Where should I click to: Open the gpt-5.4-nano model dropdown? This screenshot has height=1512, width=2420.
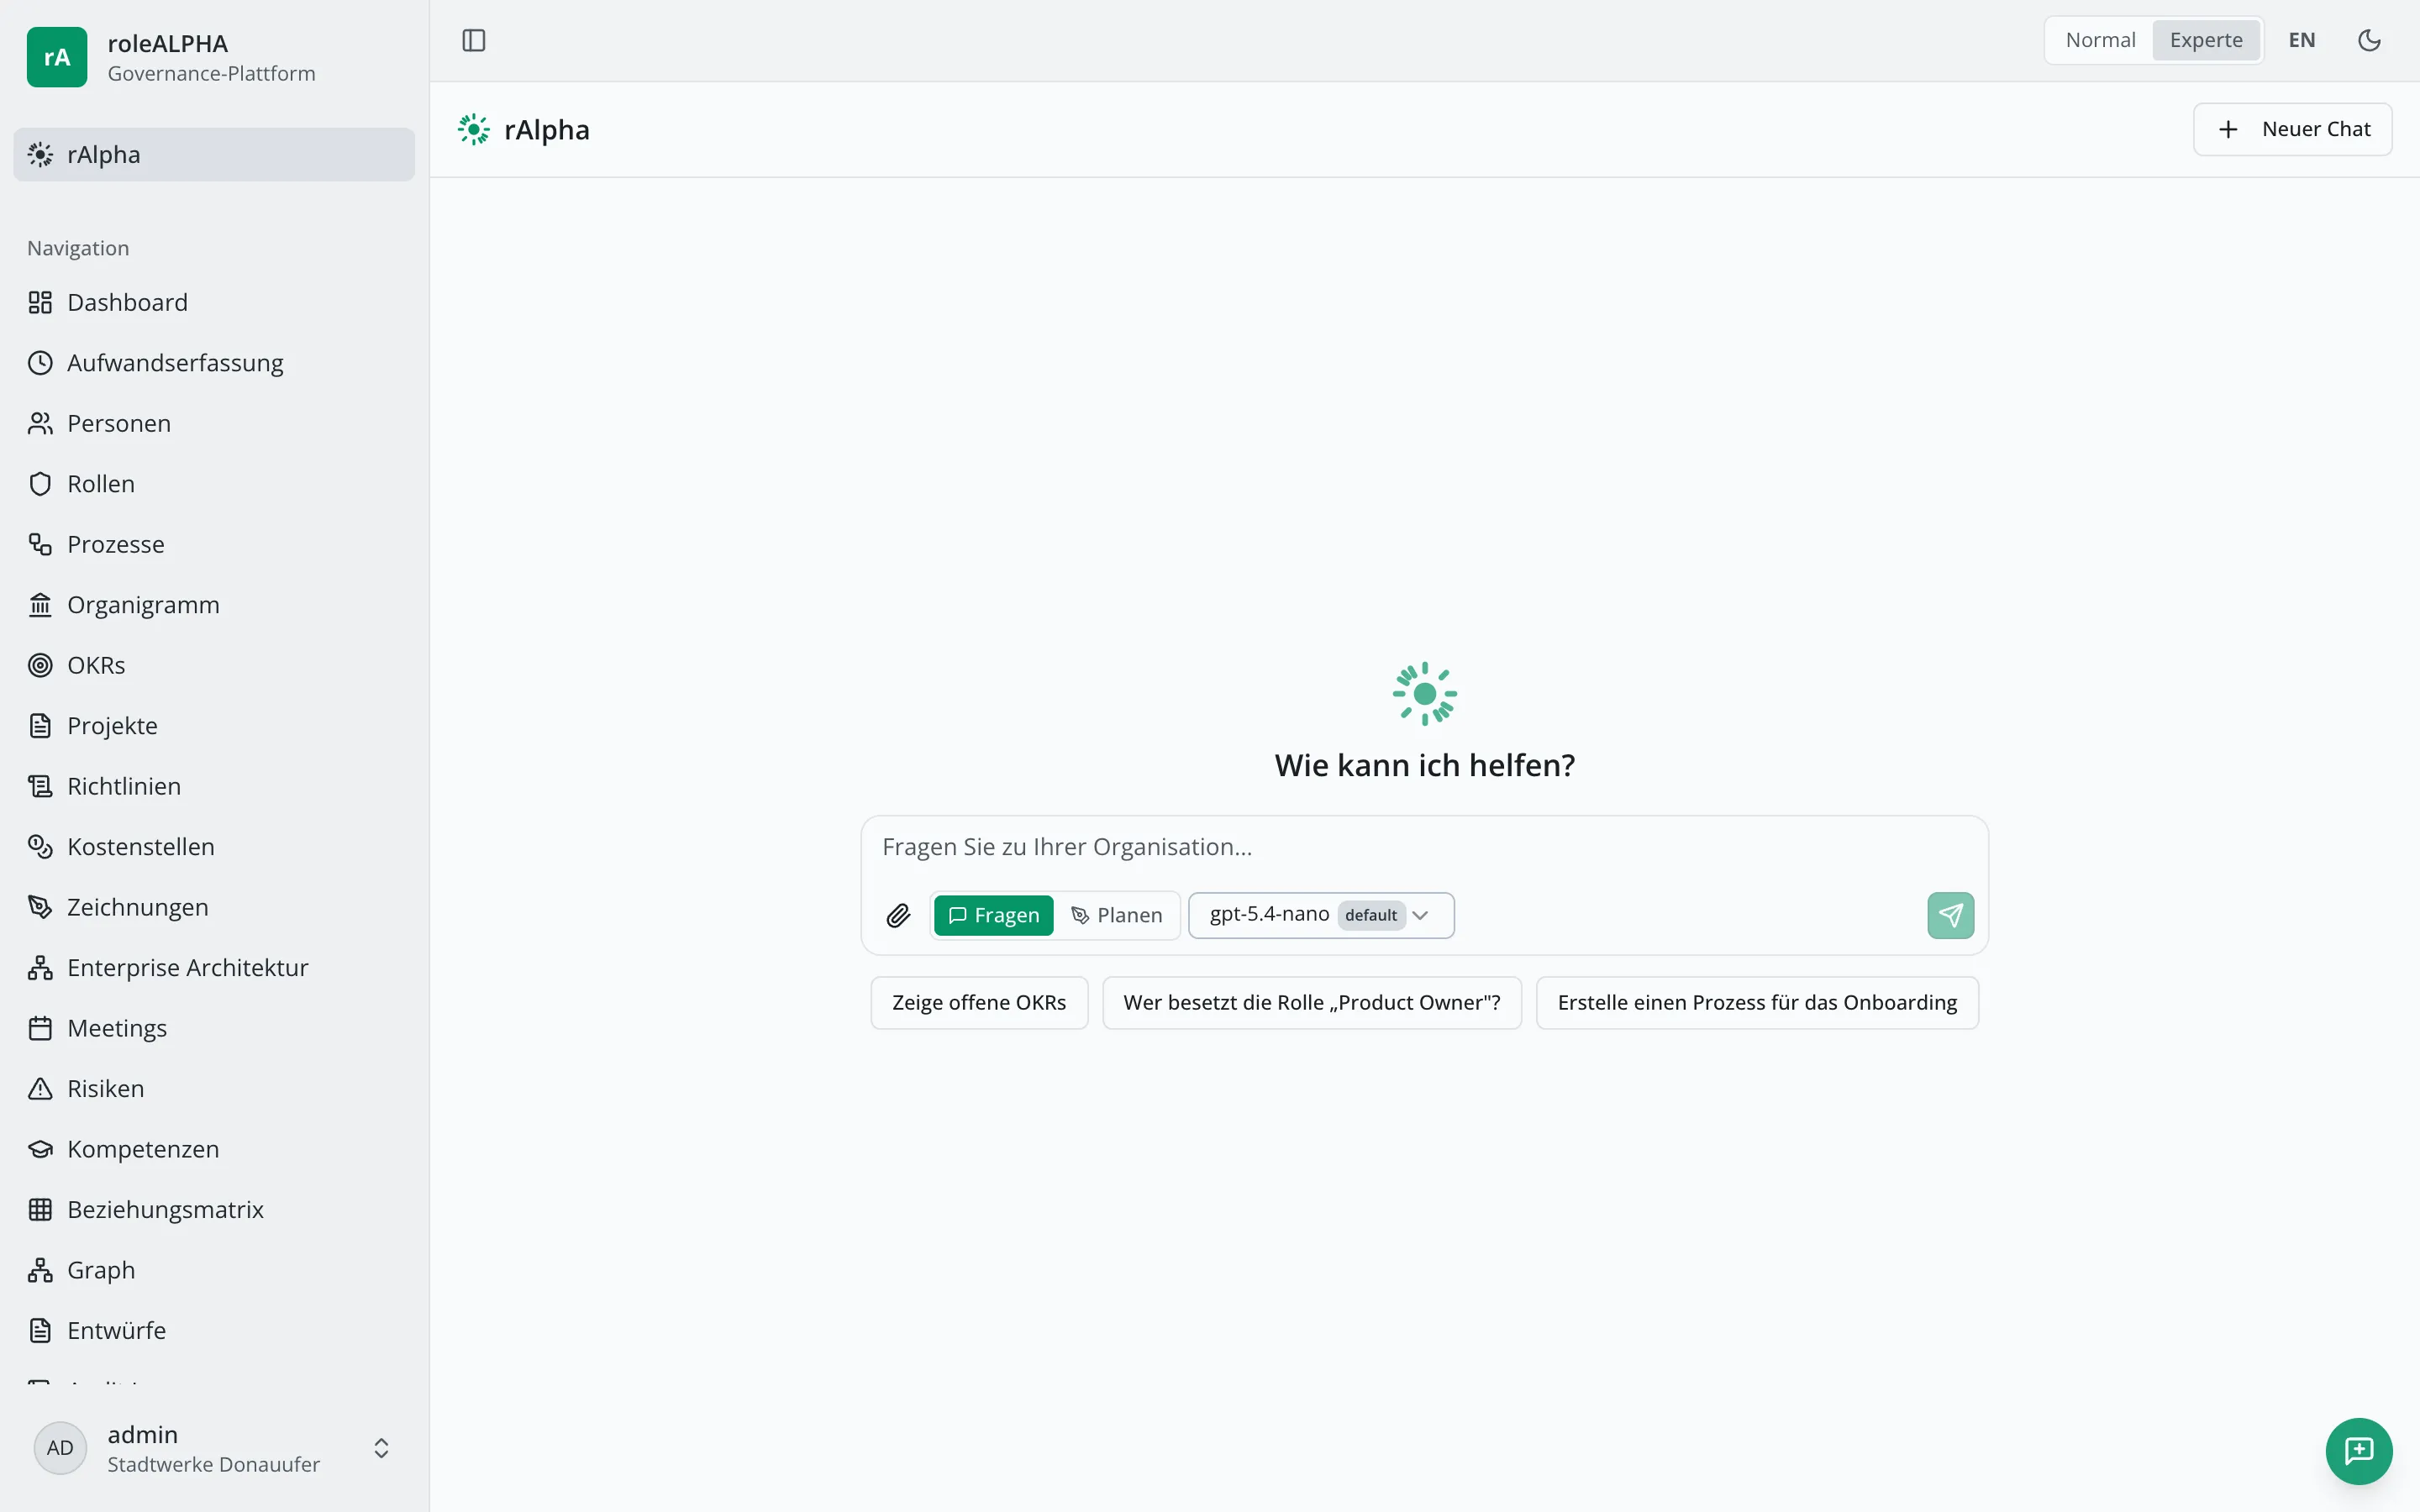point(1320,915)
